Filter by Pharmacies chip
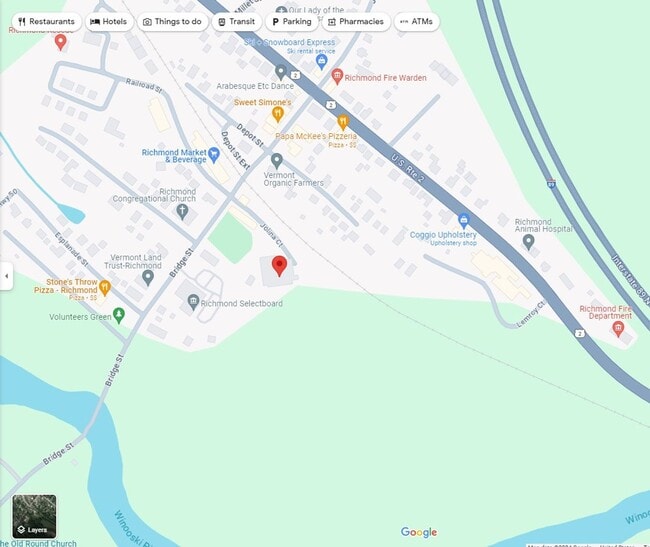Image resolution: width=650 pixels, height=547 pixels. [356, 22]
